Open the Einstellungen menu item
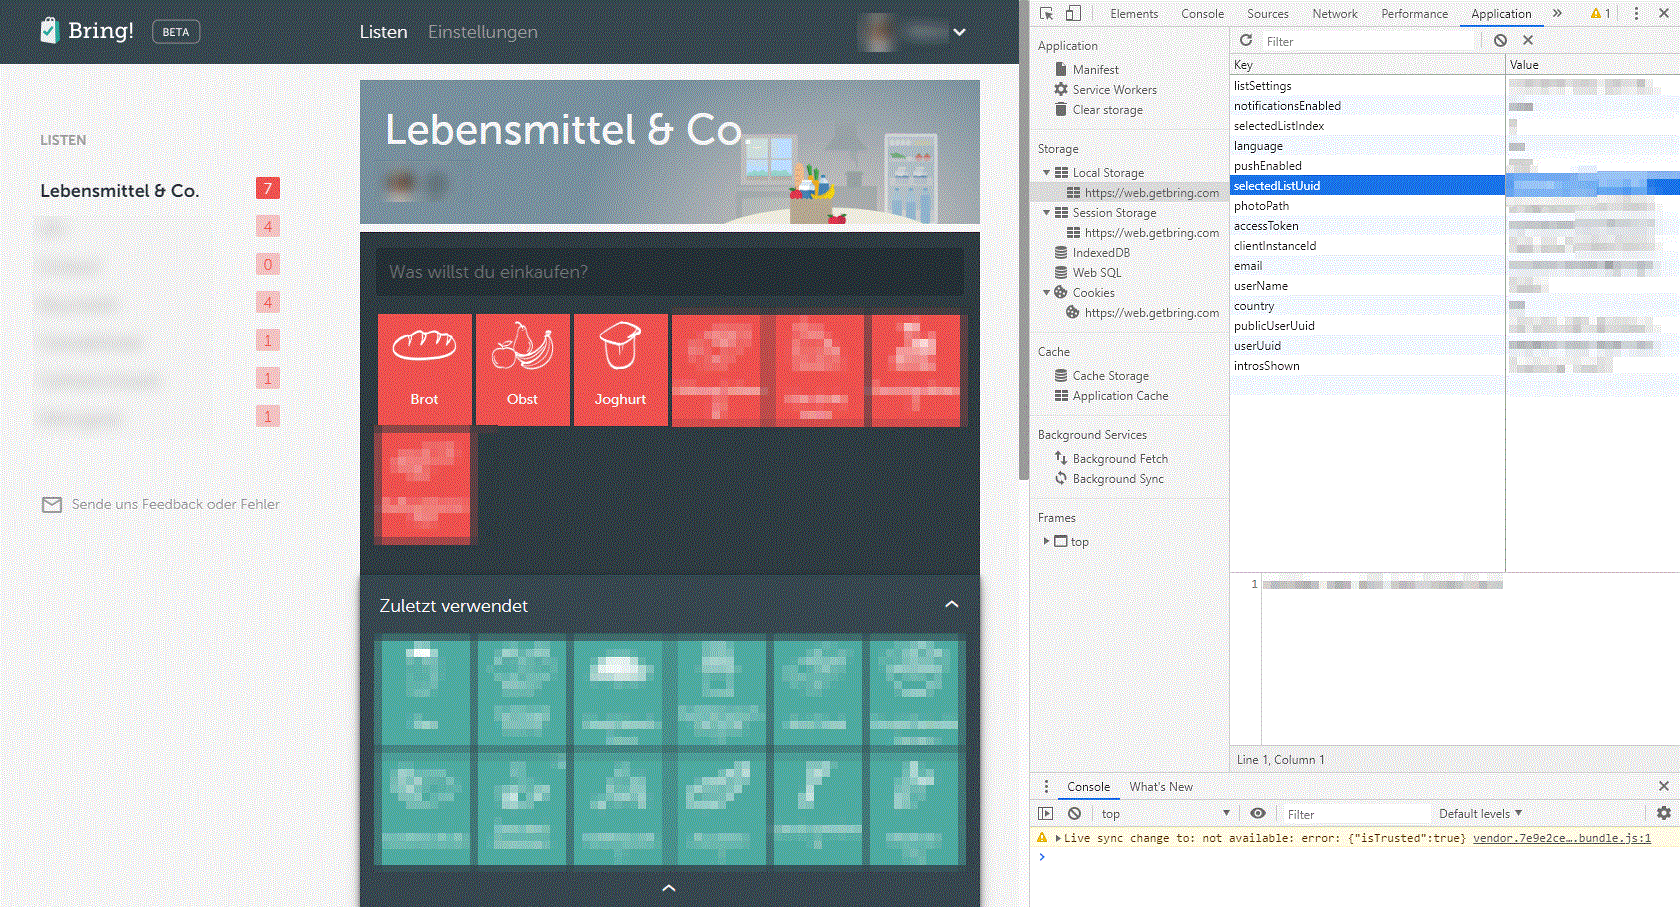This screenshot has height=907, width=1680. click(x=482, y=32)
